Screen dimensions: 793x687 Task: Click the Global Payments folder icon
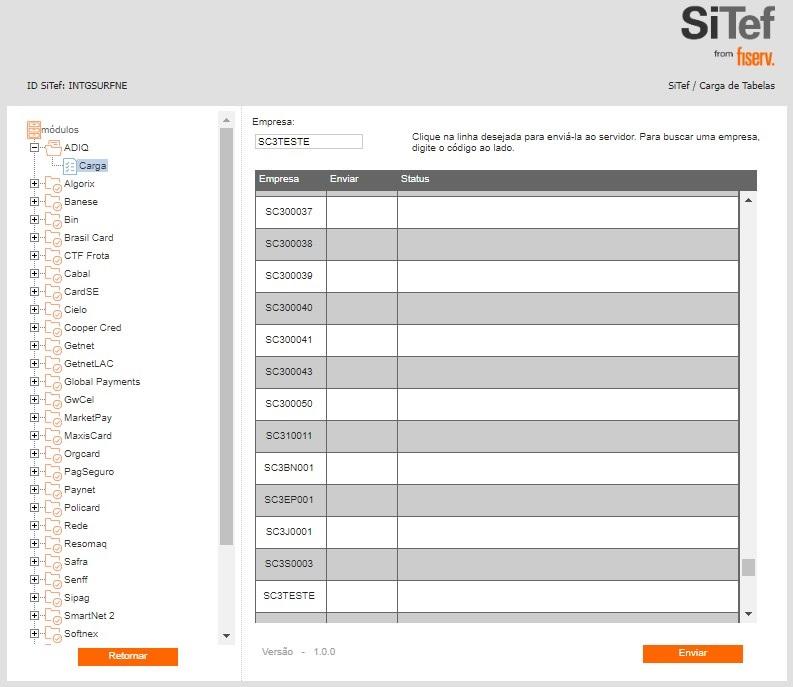click(x=53, y=382)
